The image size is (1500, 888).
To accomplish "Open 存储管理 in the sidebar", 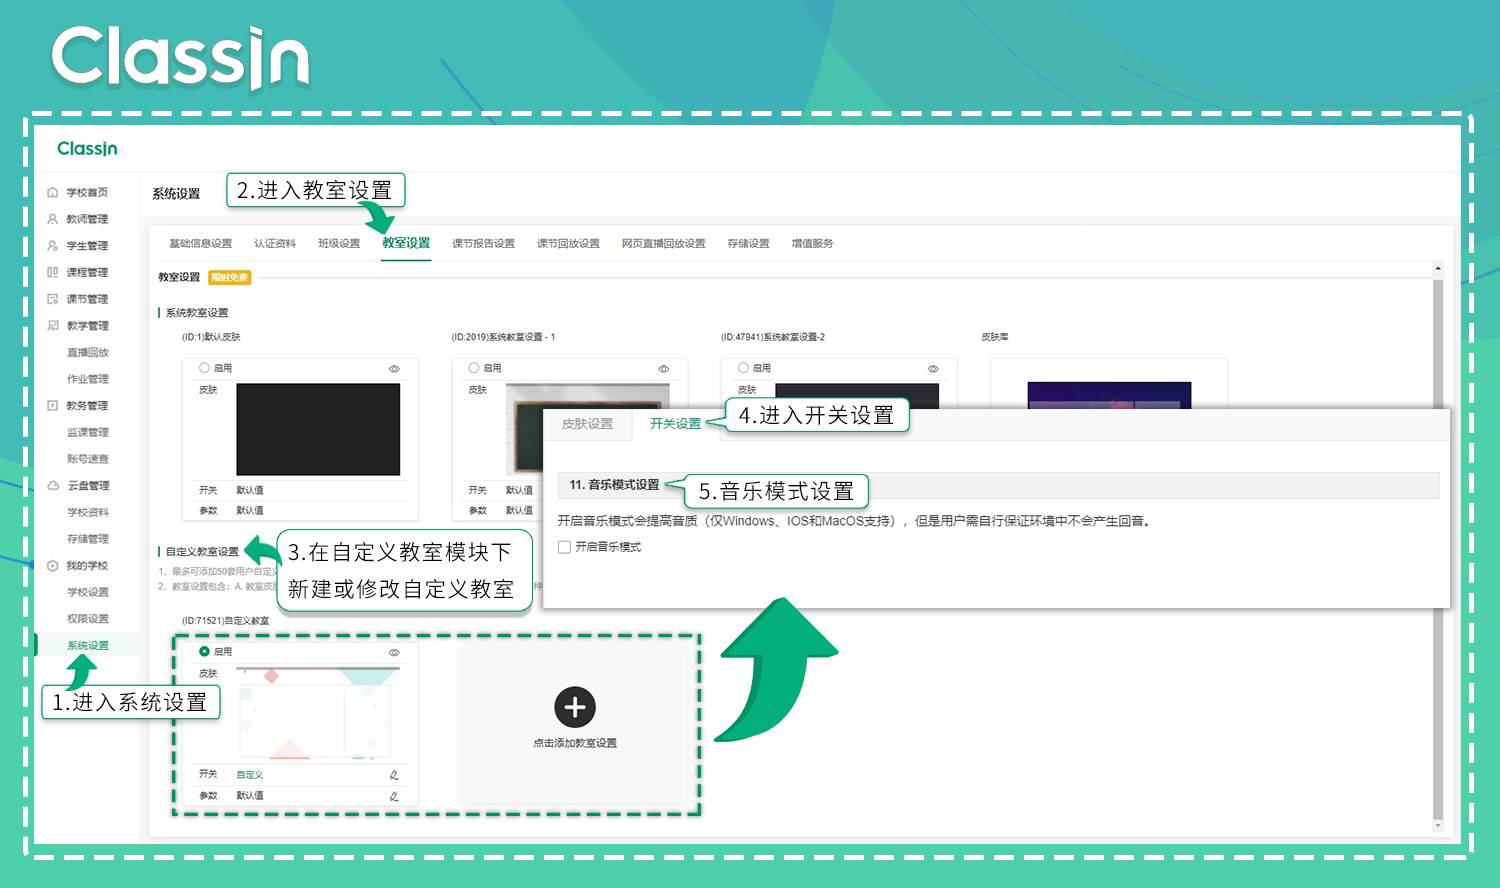I will (x=88, y=539).
